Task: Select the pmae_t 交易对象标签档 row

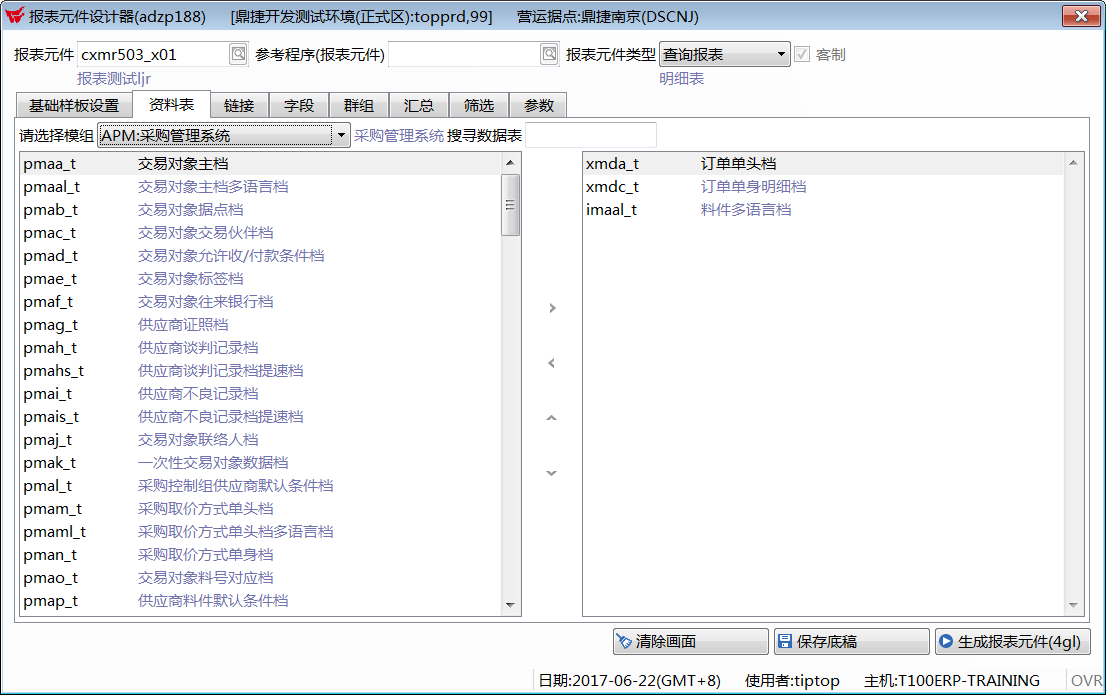Action: pos(261,279)
